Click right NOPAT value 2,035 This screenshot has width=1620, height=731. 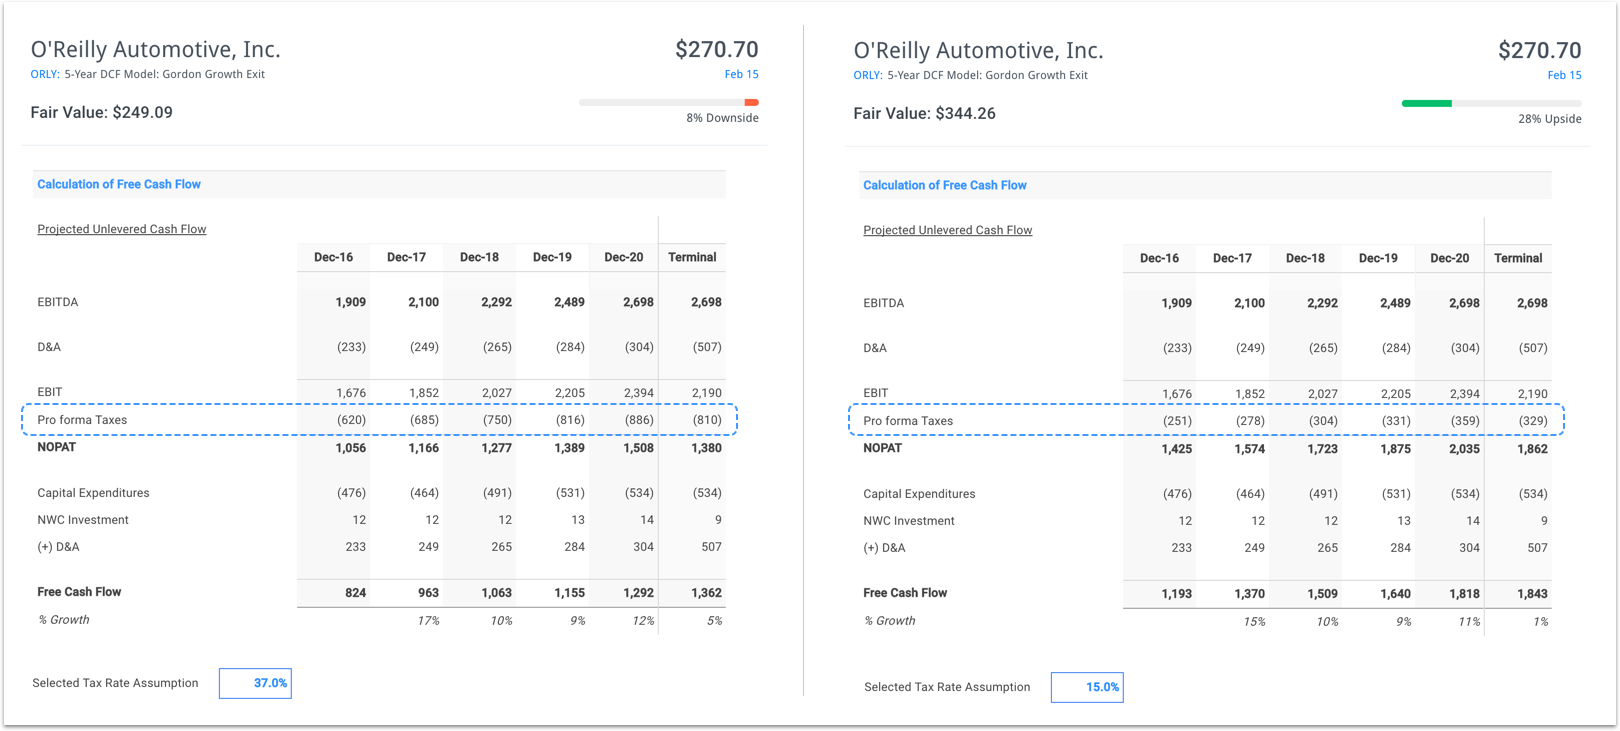click(x=1464, y=449)
